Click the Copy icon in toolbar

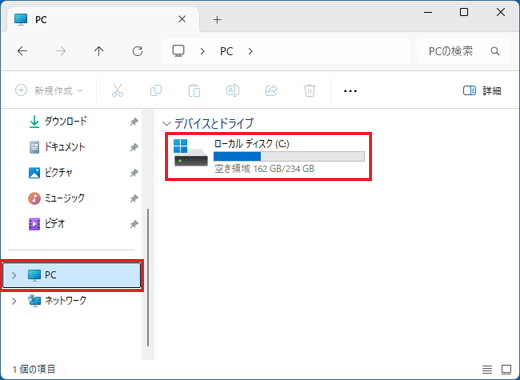click(156, 90)
